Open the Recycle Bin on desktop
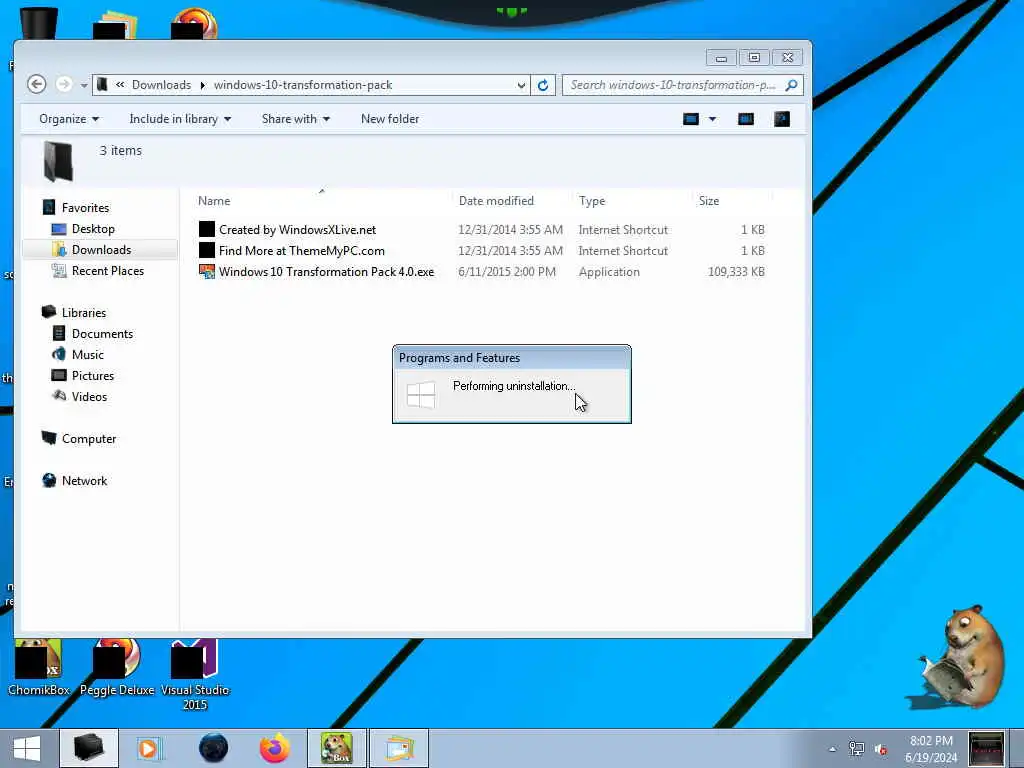1024x768 pixels. (x=39, y=22)
